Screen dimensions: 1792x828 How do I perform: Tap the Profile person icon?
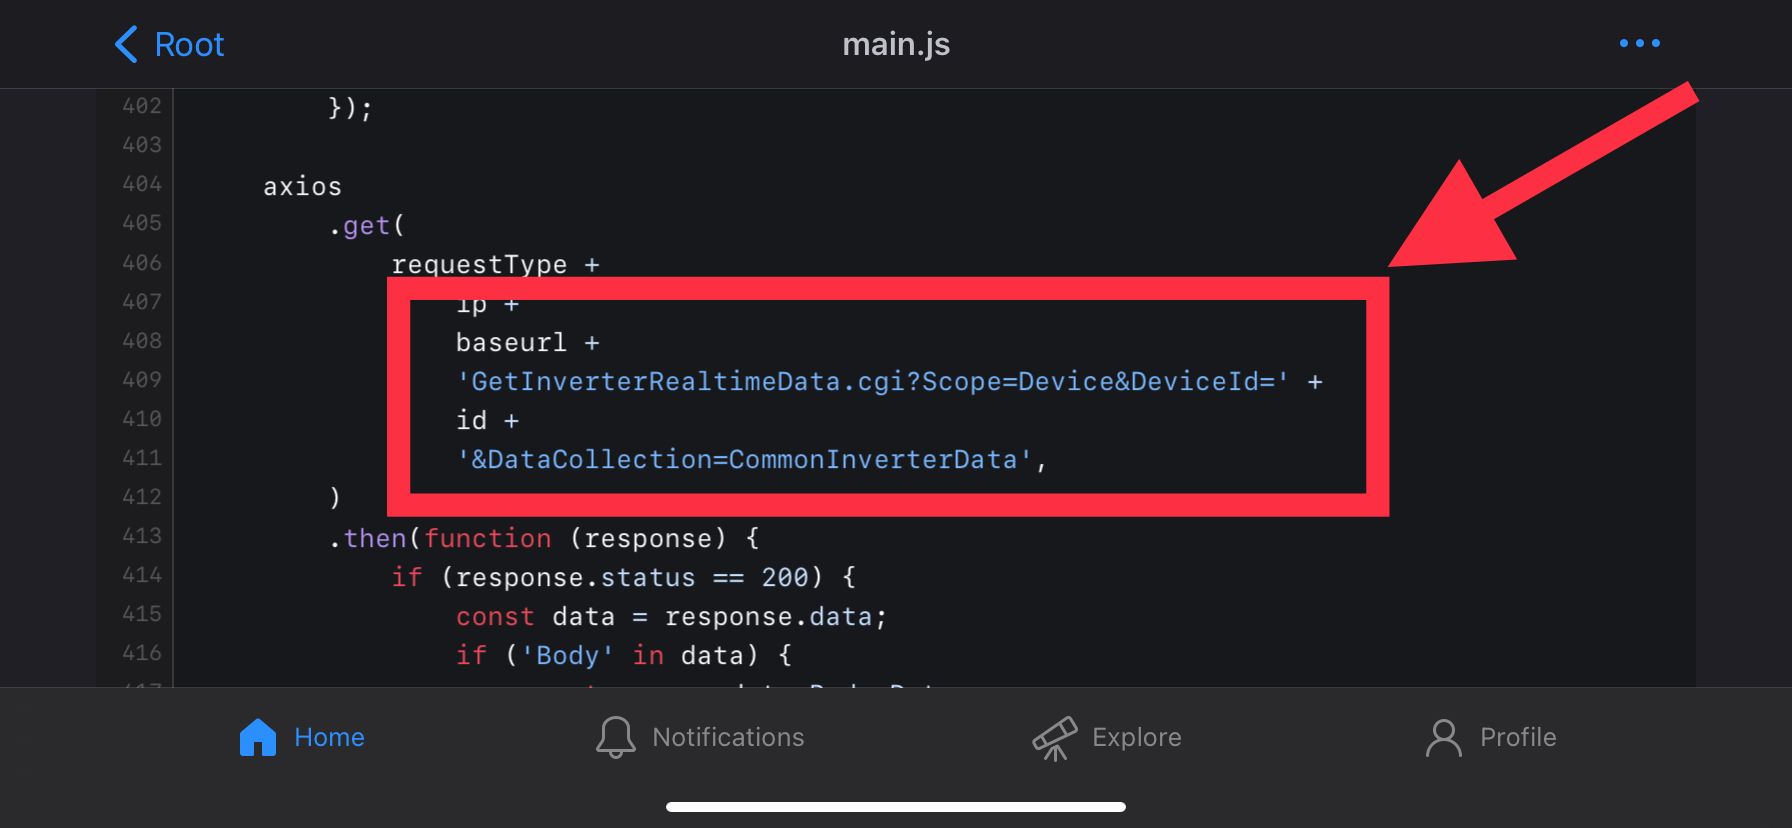pos(1444,738)
